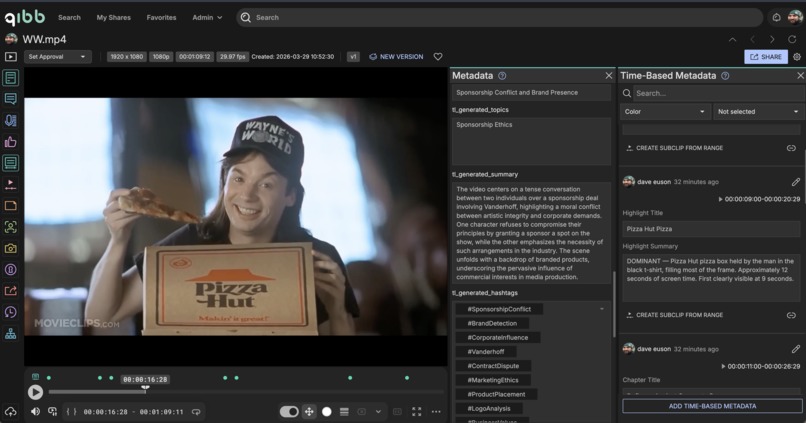Open the version history clock icon
Viewport: 806px width, 423px height.
point(10,312)
